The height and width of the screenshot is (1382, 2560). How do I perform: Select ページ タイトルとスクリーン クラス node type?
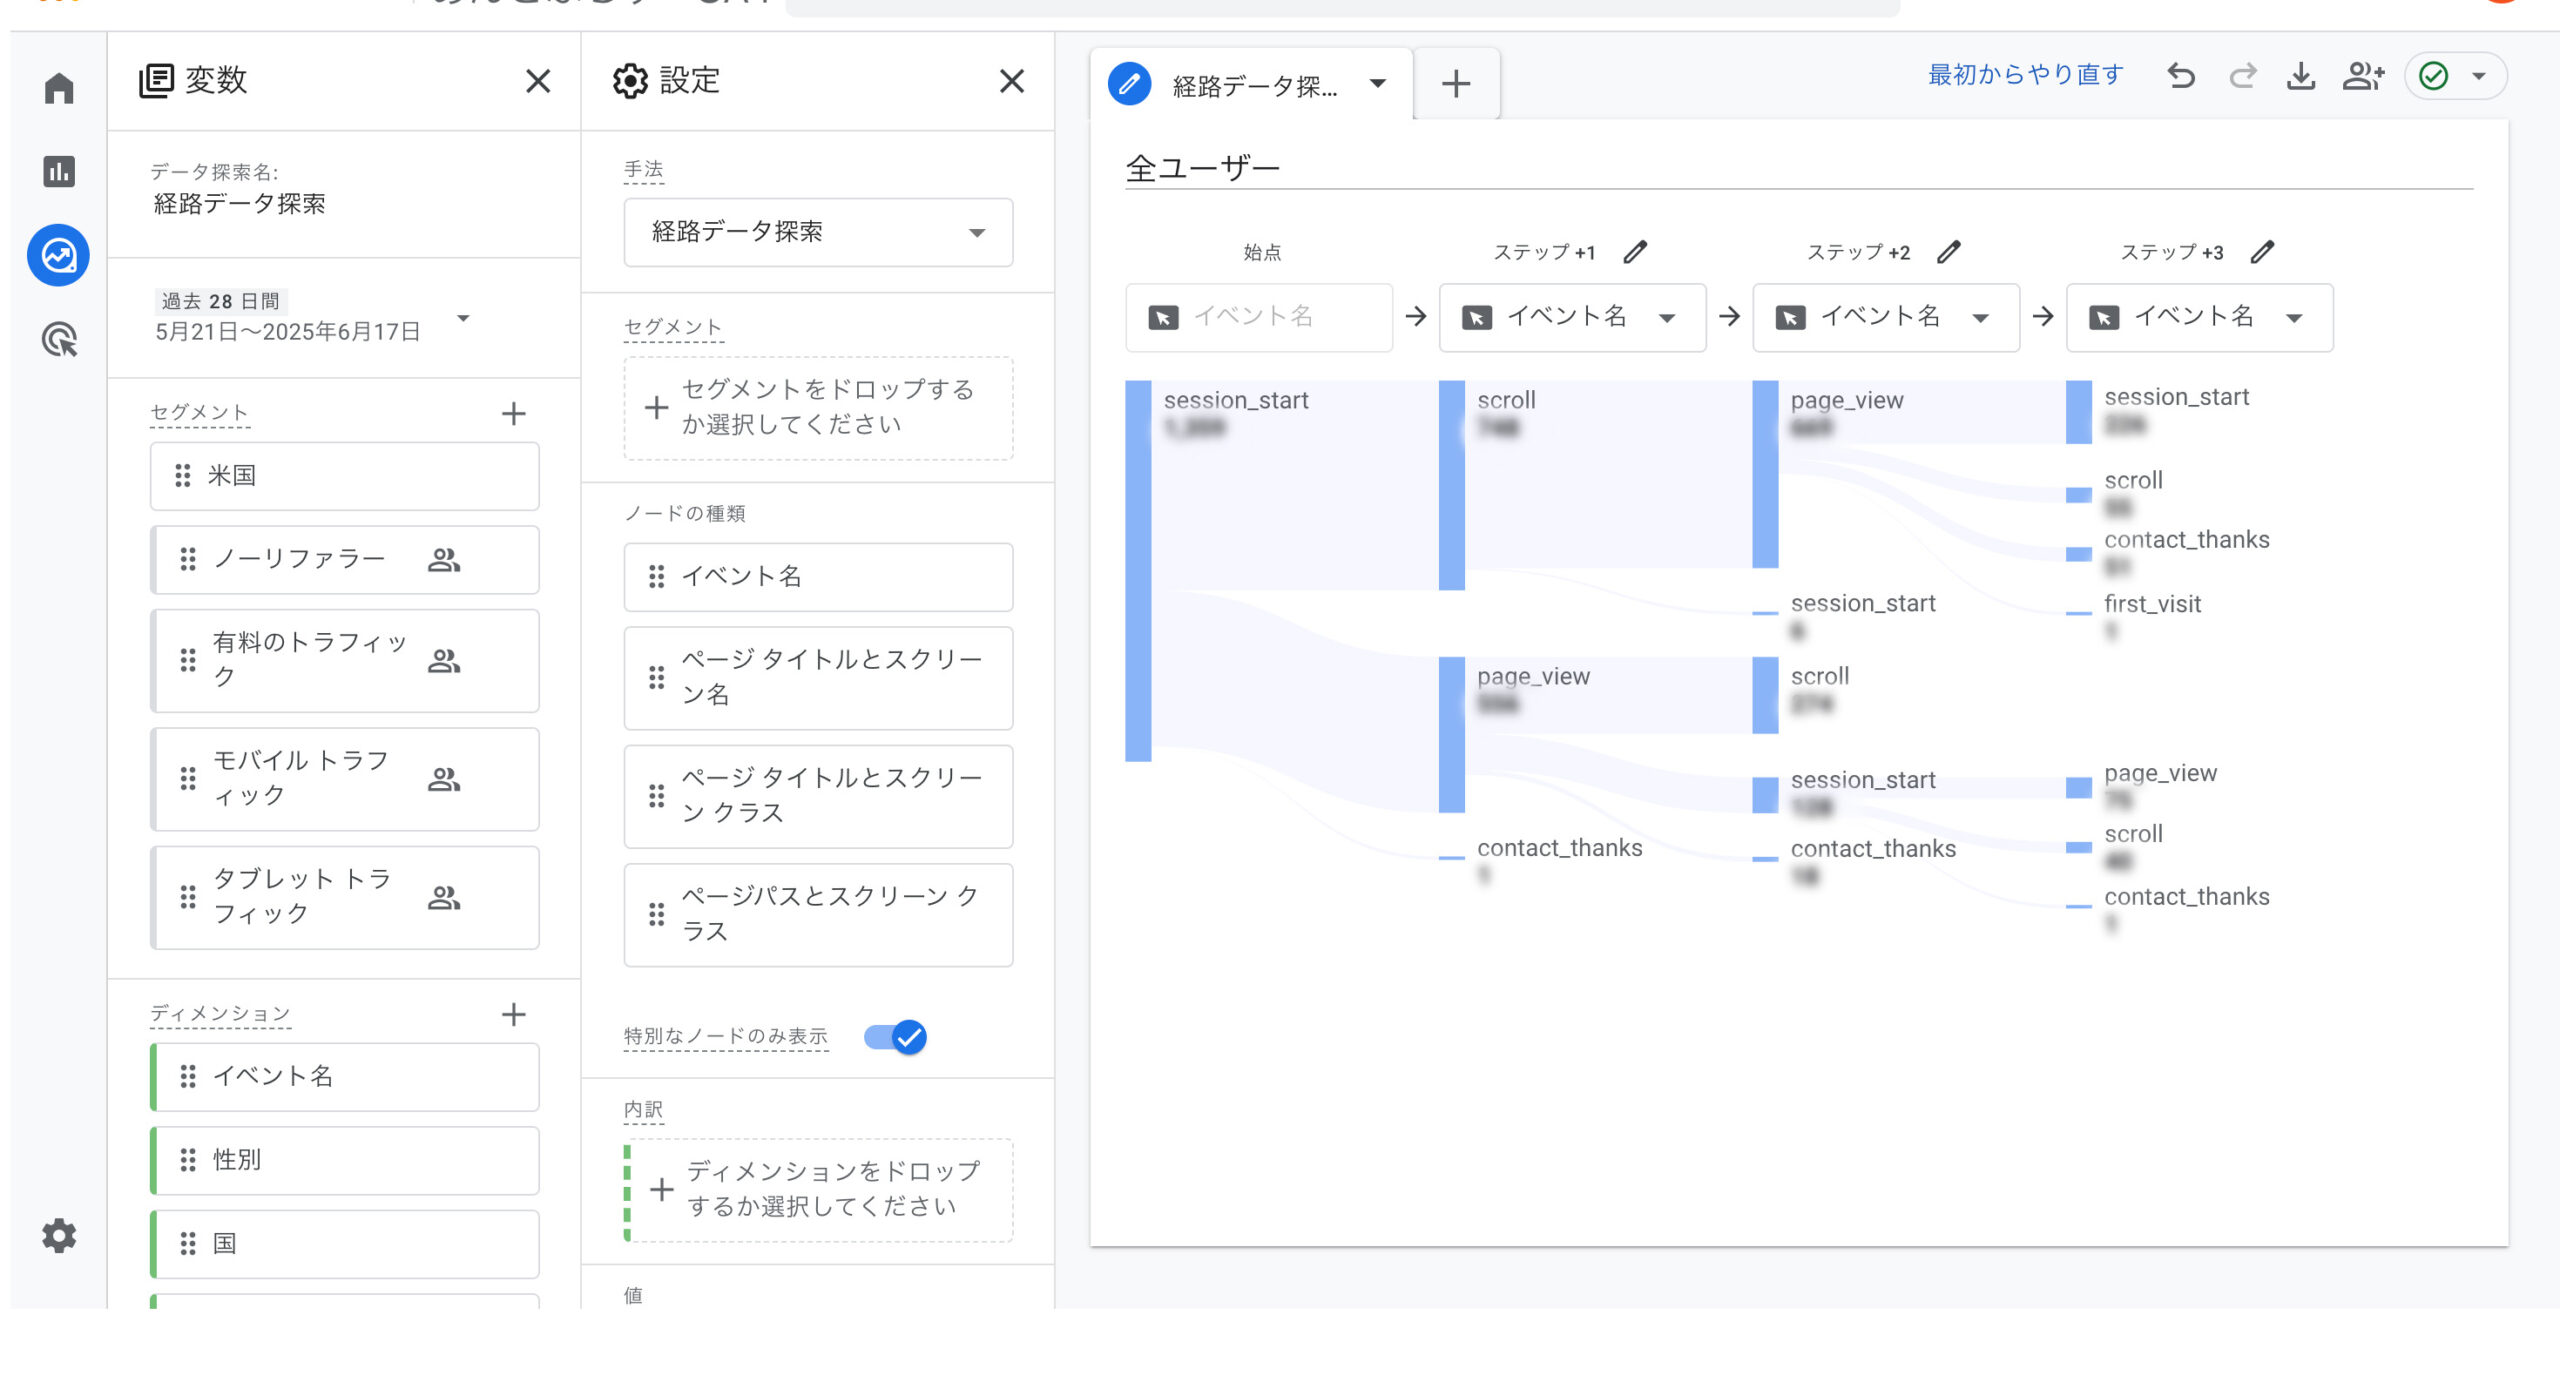click(818, 796)
